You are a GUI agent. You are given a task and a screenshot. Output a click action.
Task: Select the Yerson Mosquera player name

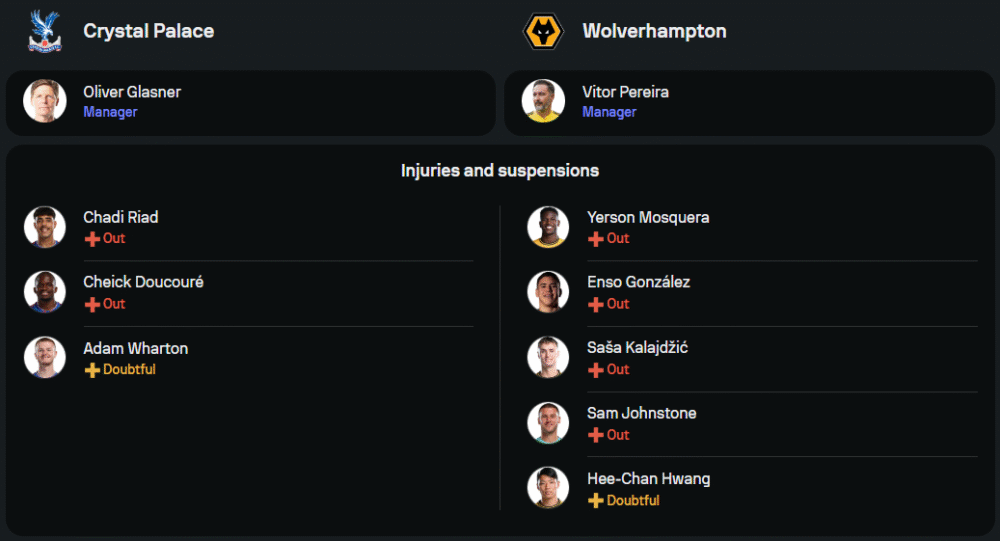tap(648, 217)
